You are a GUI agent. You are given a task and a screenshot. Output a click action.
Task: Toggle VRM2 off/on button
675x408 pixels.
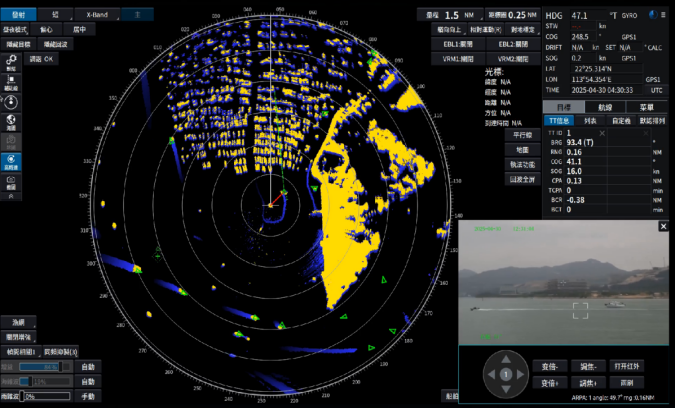[x=513, y=59]
